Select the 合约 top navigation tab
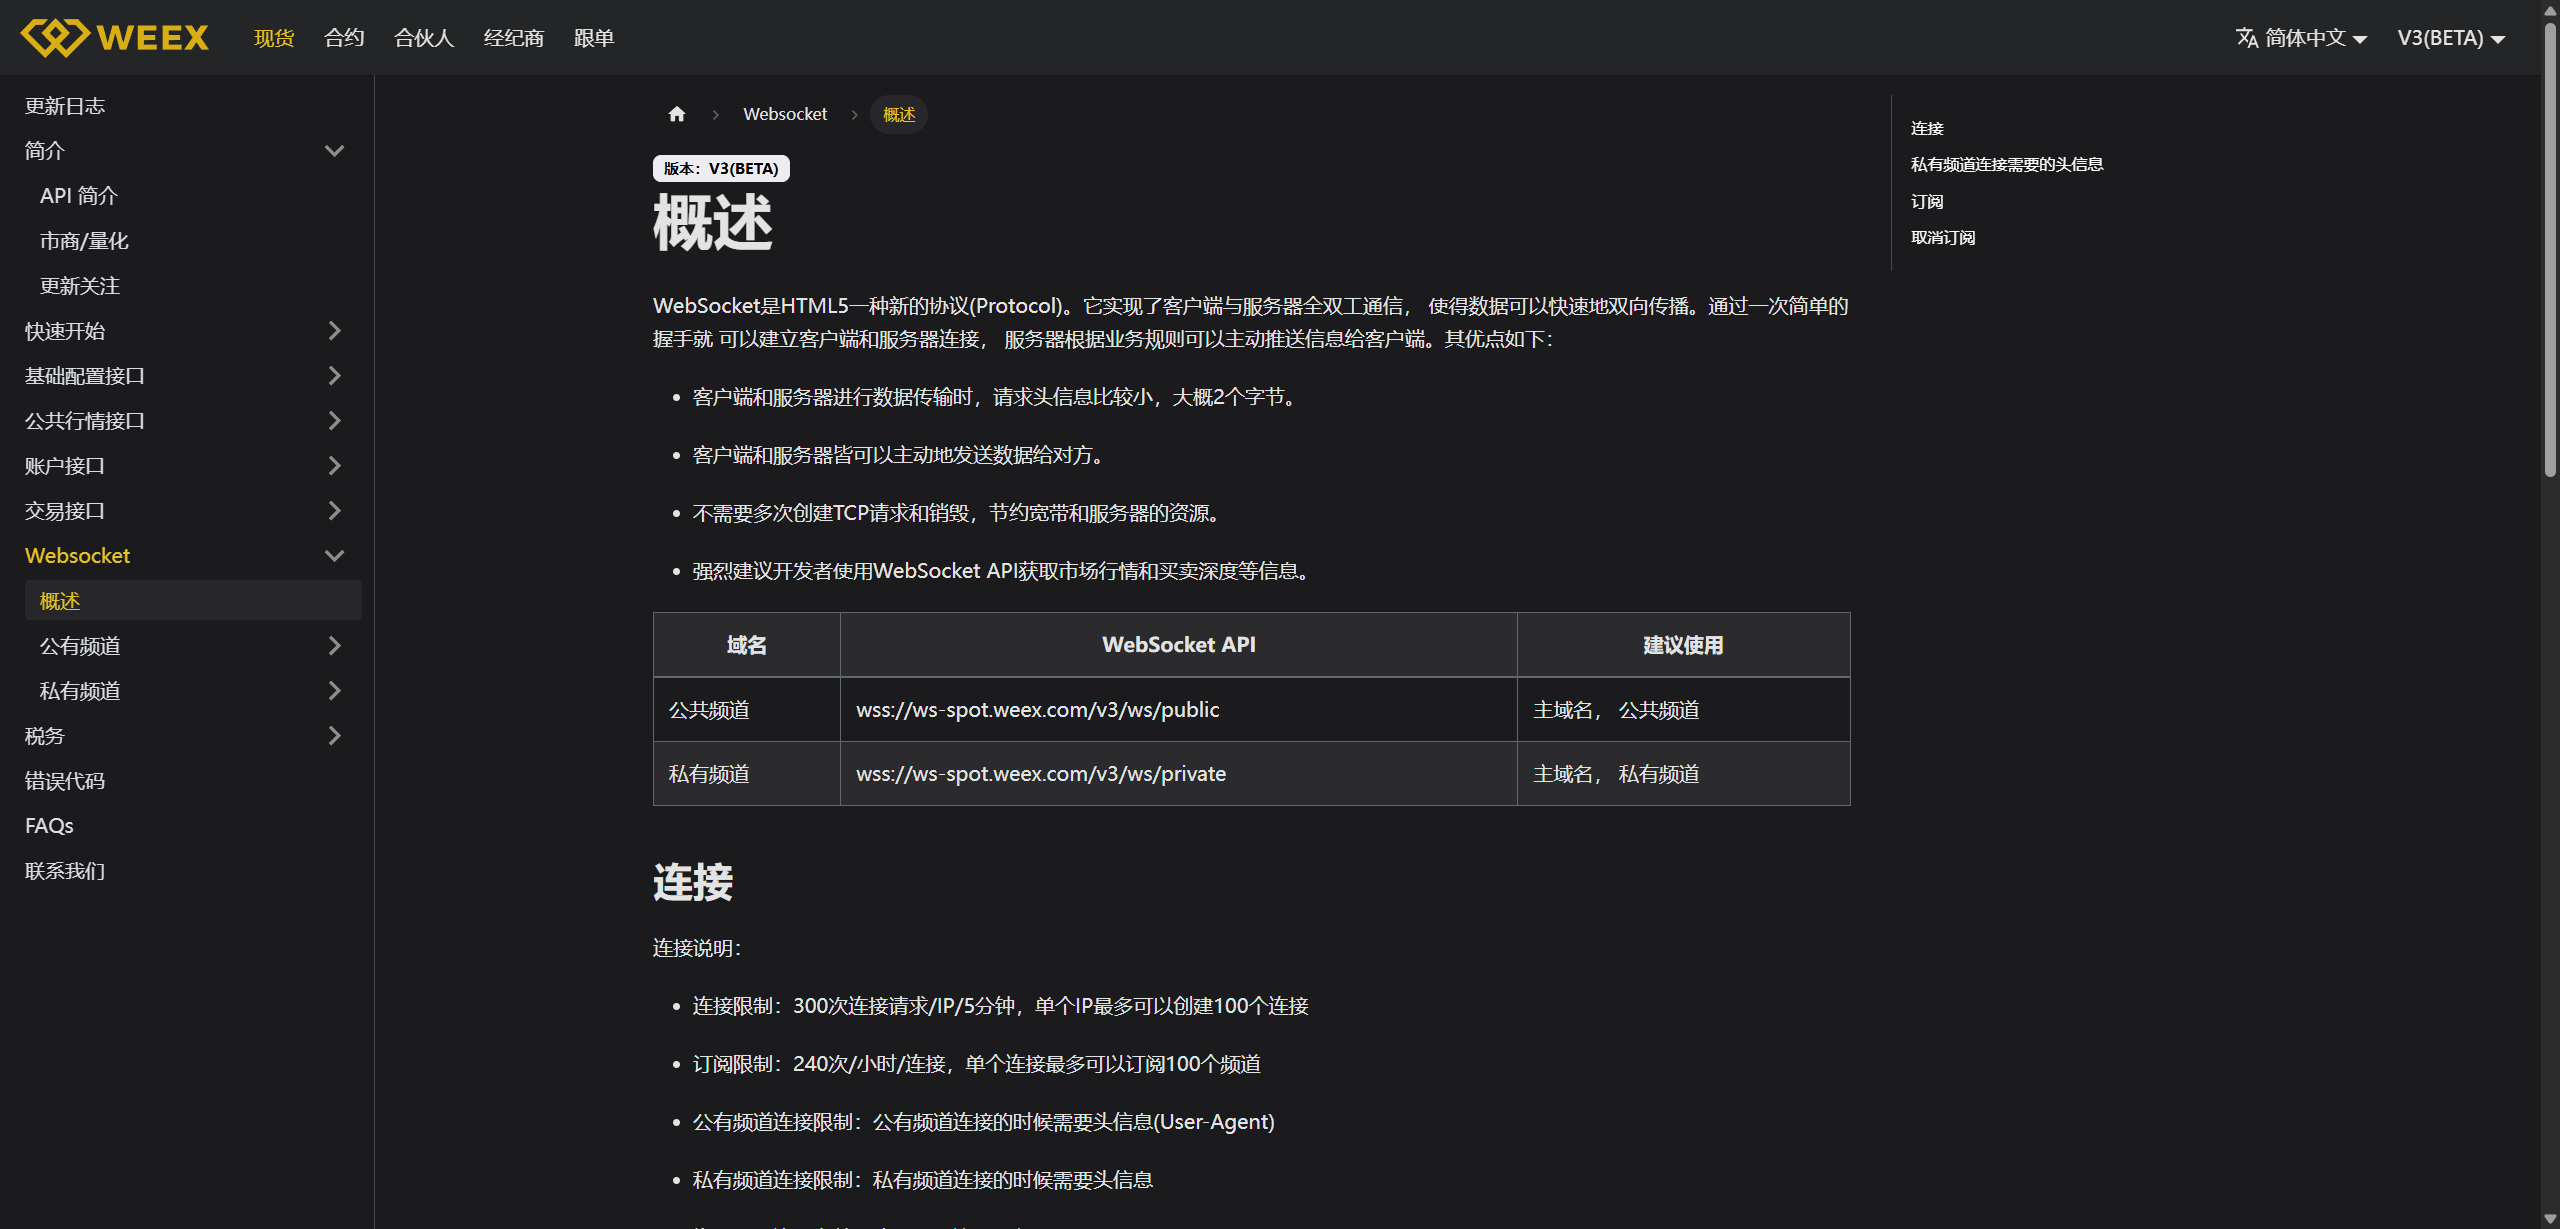 (344, 38)
